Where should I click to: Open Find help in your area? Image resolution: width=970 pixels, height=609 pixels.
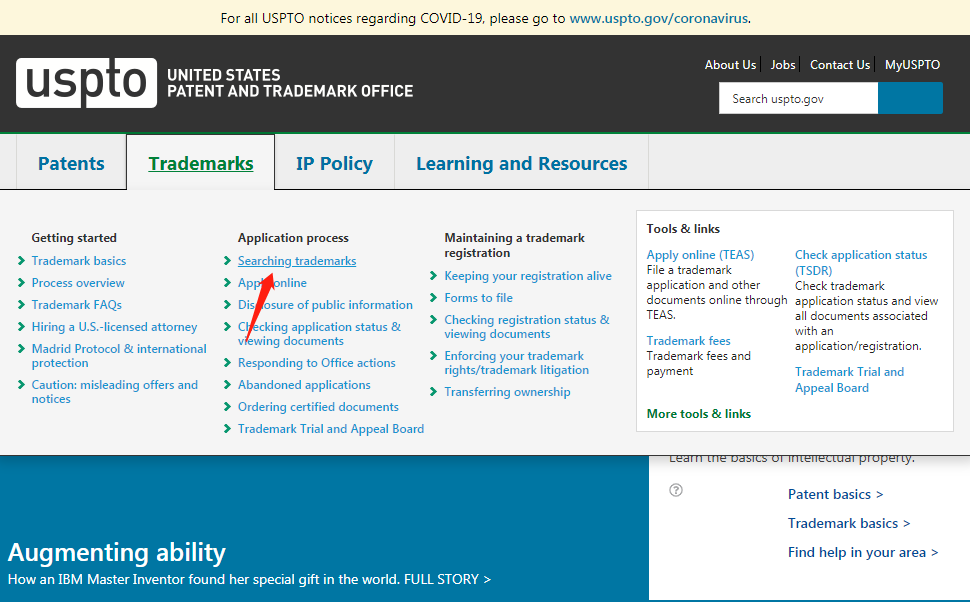pyautogui.click(x=863, y=553)
